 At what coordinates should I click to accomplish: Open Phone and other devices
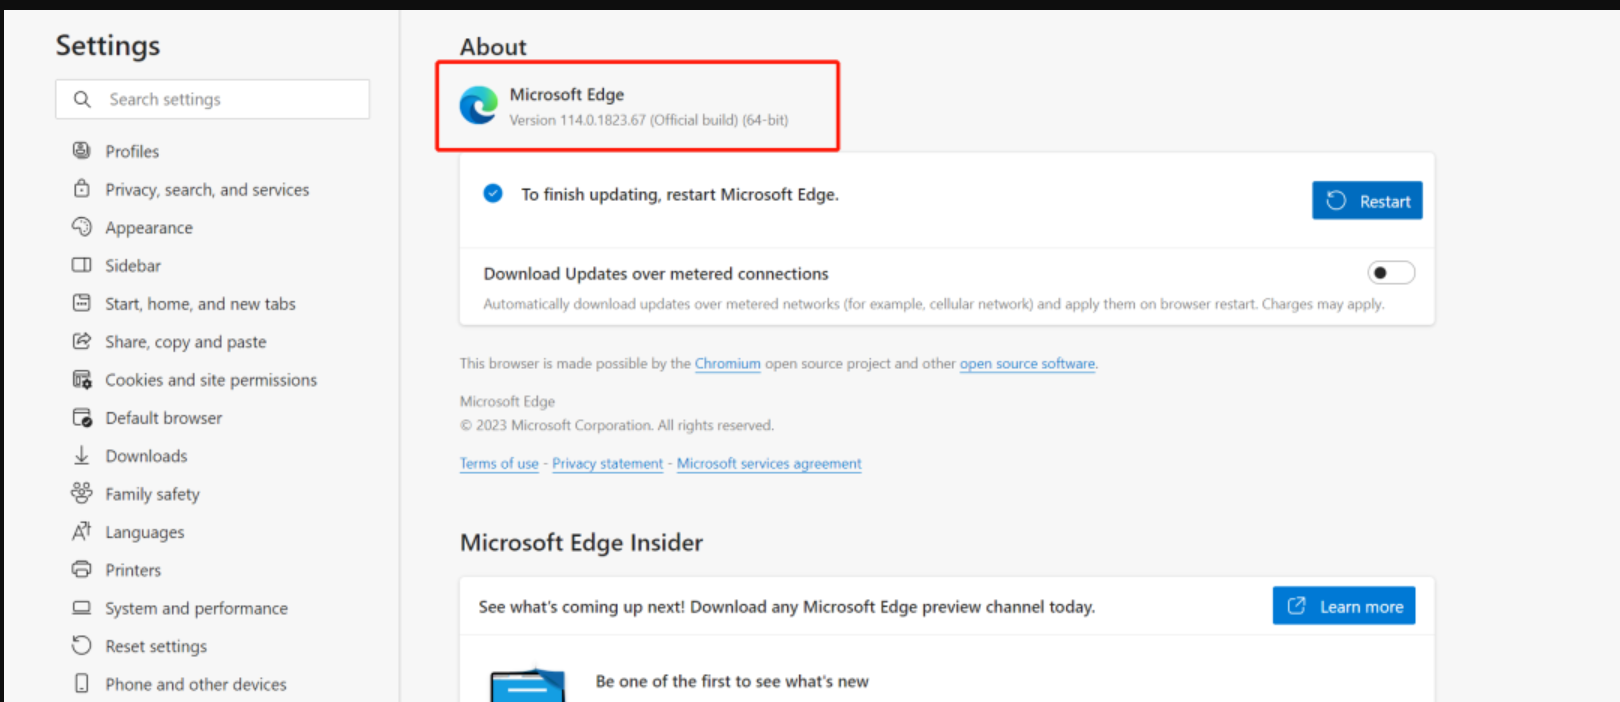[196, 684]
